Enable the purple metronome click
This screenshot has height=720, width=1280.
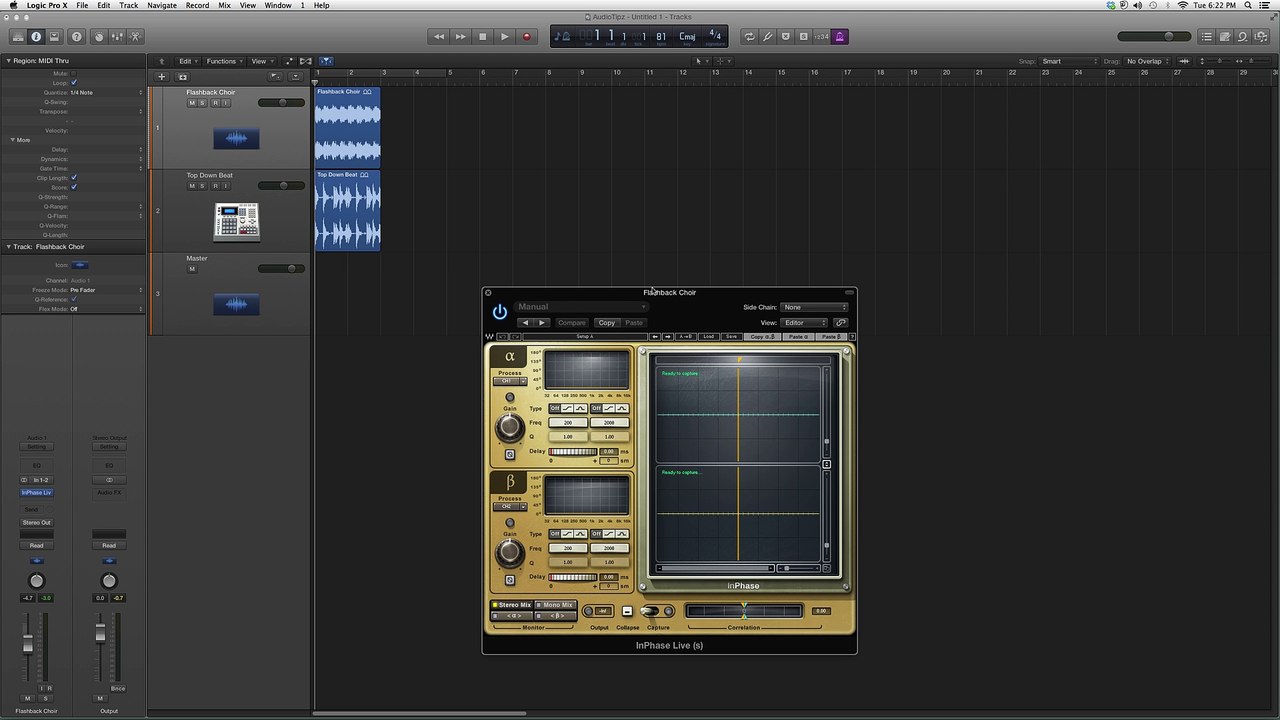coord(839,37)
